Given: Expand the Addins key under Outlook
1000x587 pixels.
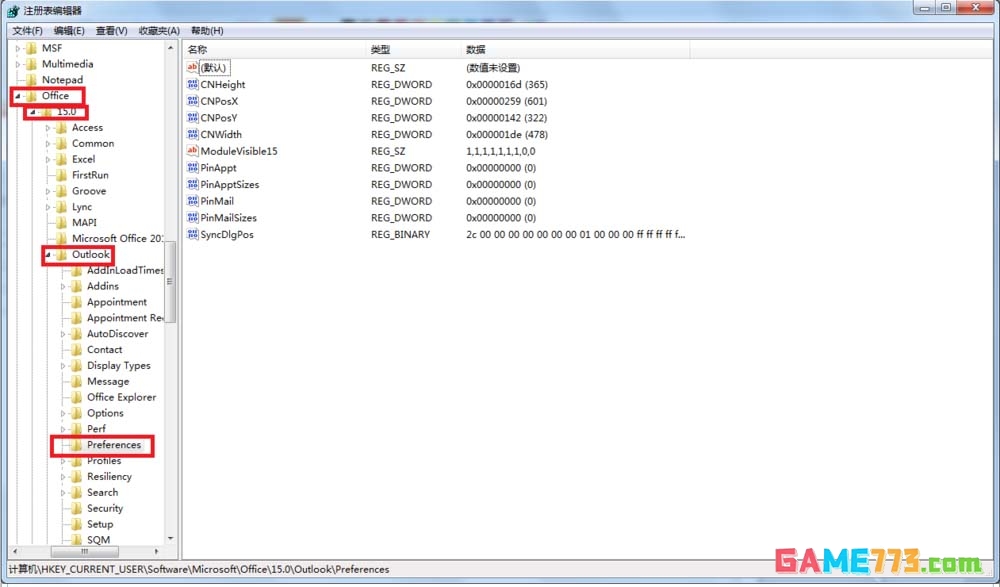Looking at the screenshot, I should 63,286.
